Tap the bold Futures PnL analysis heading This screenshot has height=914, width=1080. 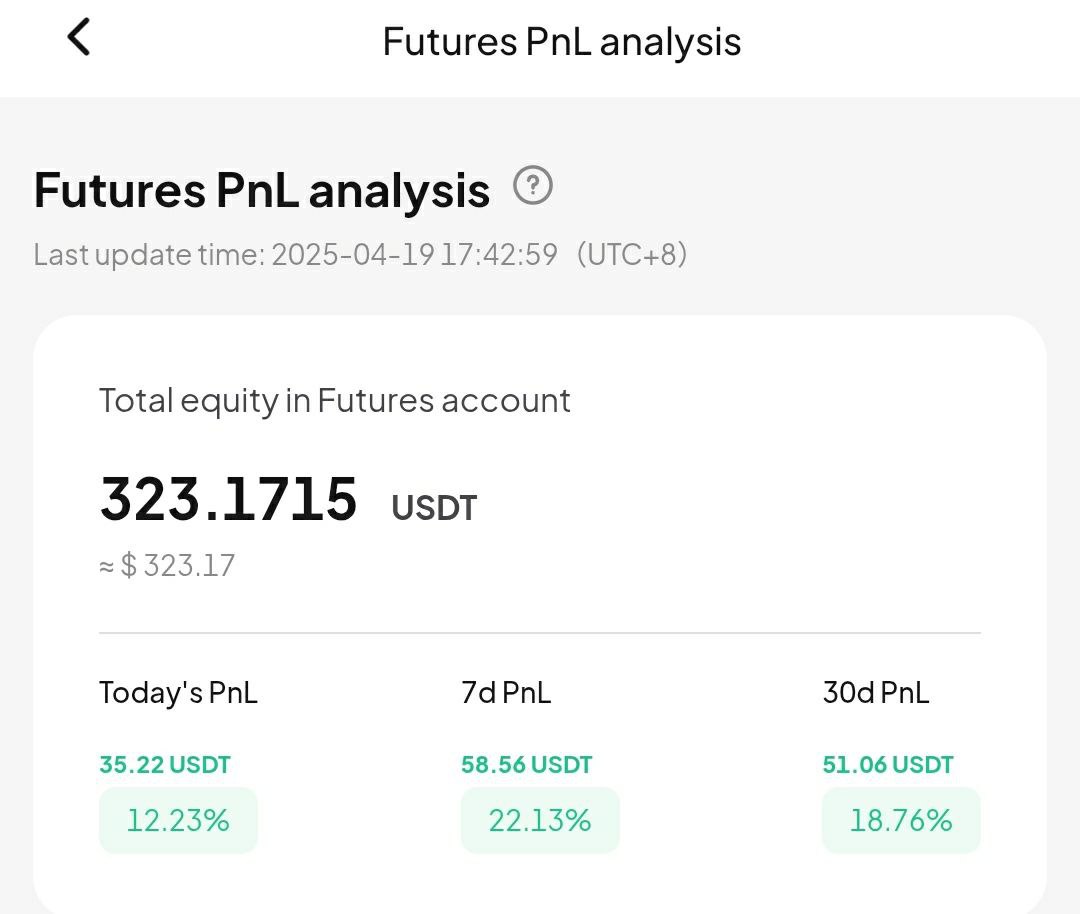[262, 190]
